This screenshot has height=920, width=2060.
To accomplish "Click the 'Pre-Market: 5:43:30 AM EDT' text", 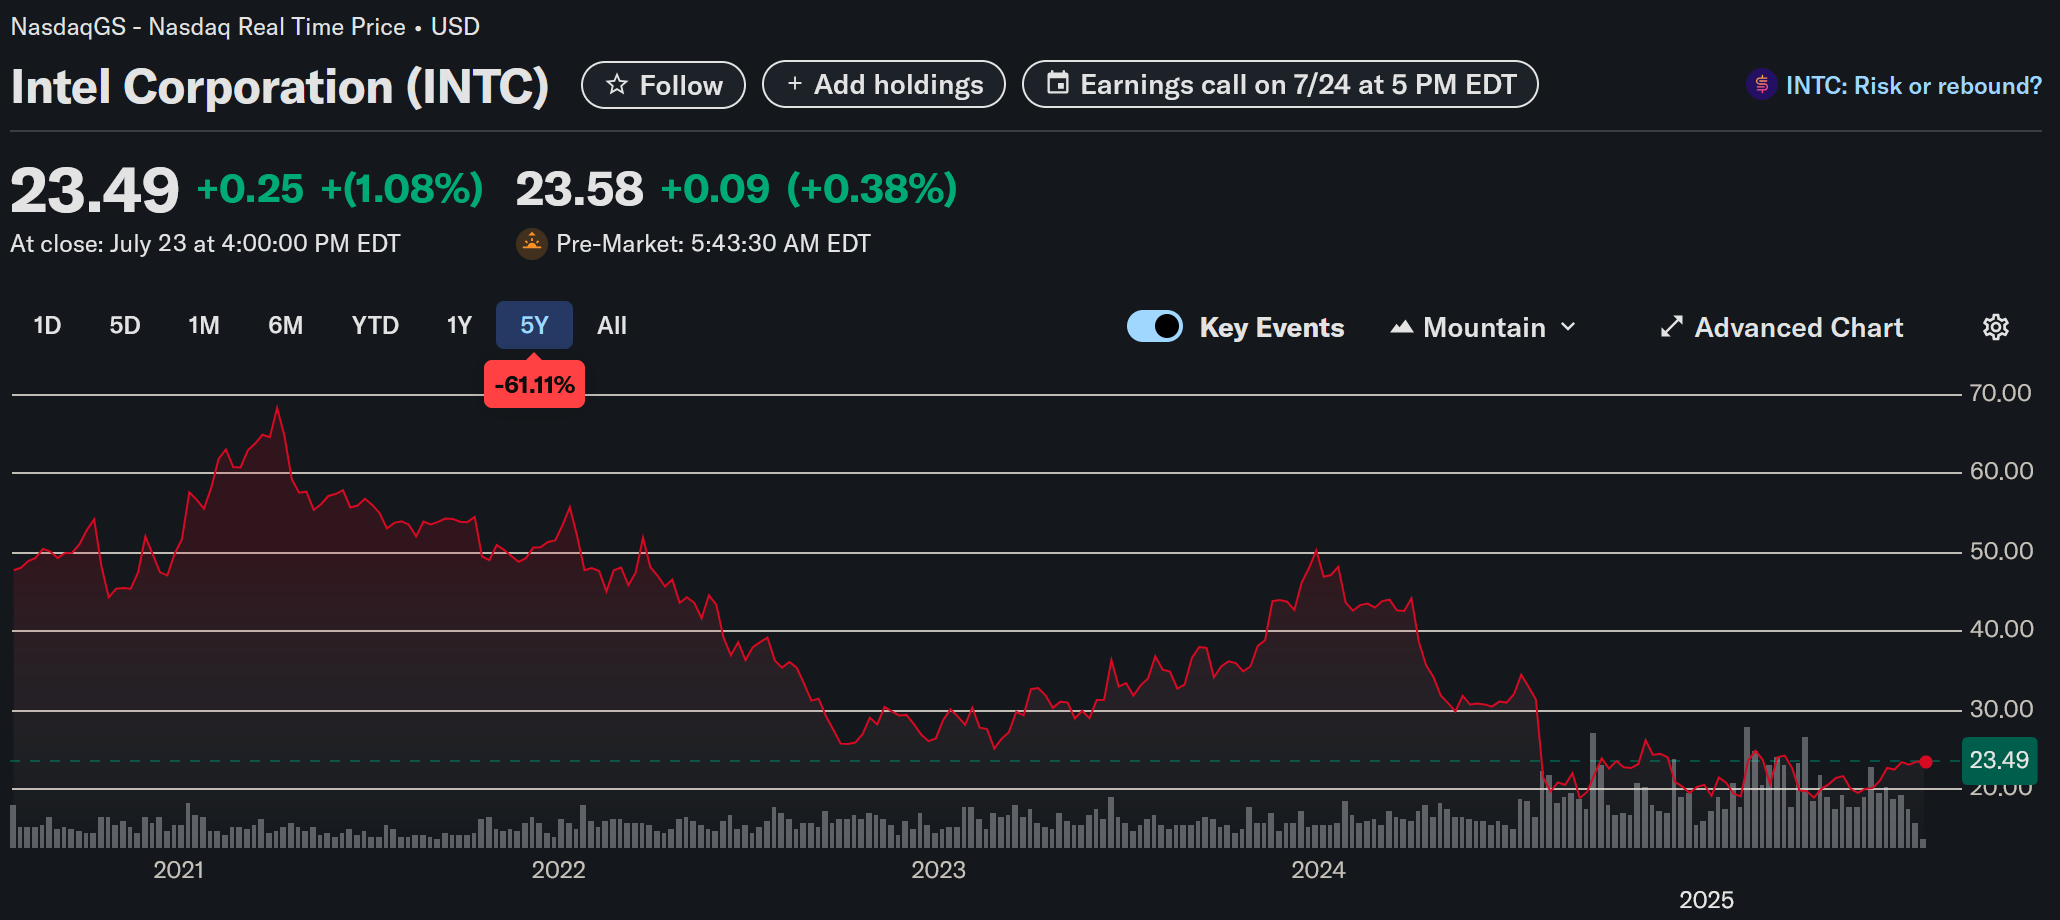I will pyautogui.click(x=713, y=244).
